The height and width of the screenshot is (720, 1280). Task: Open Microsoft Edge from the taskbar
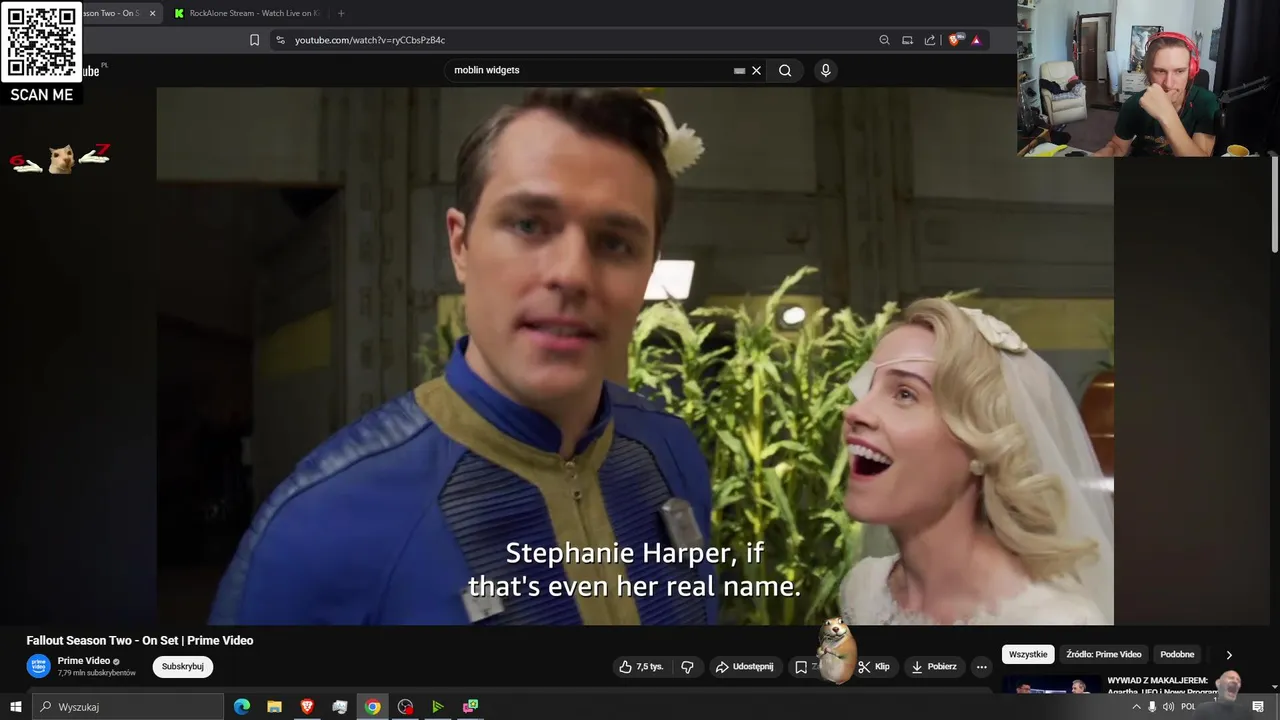click(x=242, y=707)
